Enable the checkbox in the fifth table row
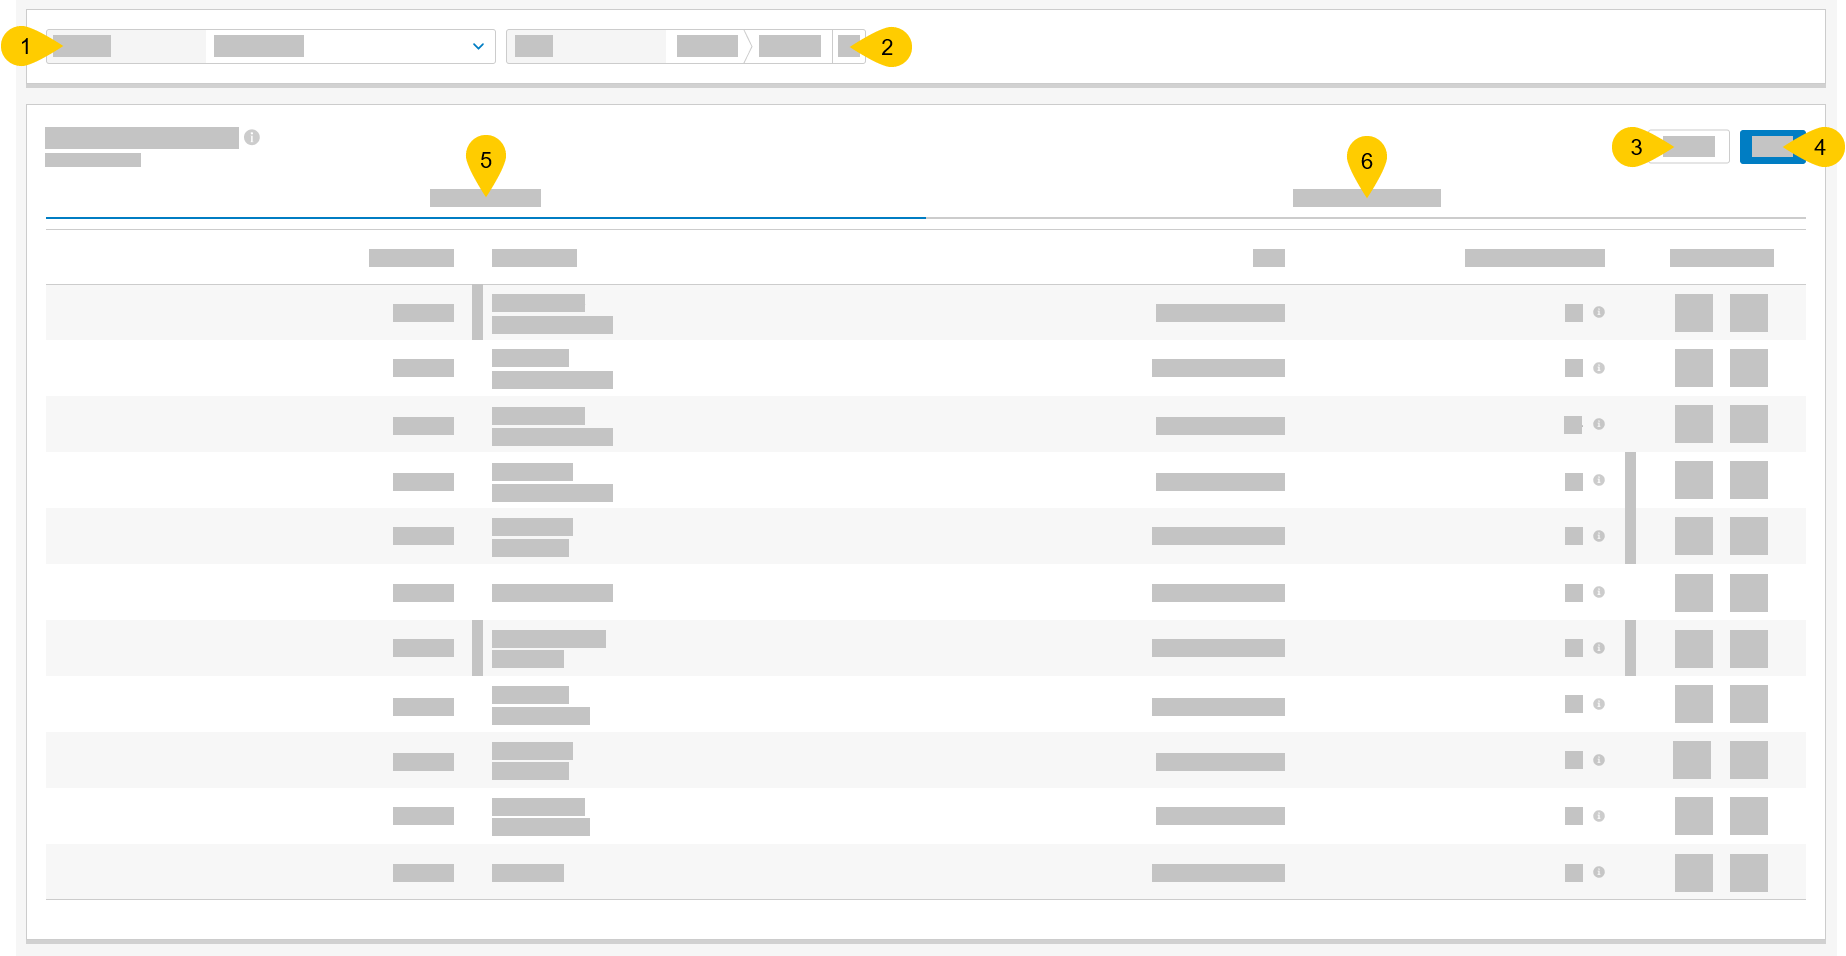The width and height of the screenshot is (1846, 956). tap(1572, 536)
